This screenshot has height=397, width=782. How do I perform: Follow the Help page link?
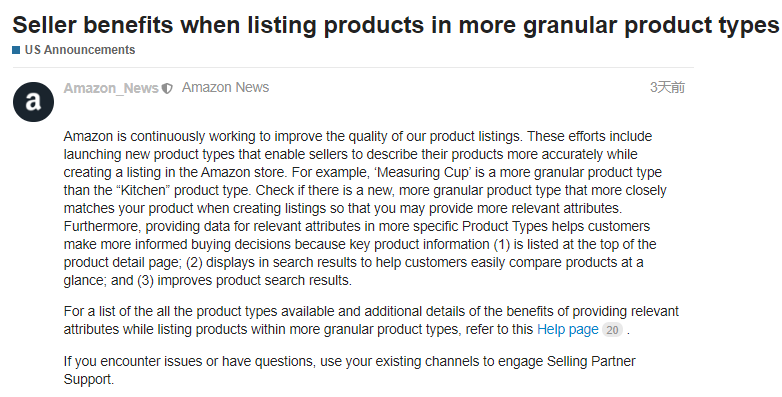click(x=568, y=330)
